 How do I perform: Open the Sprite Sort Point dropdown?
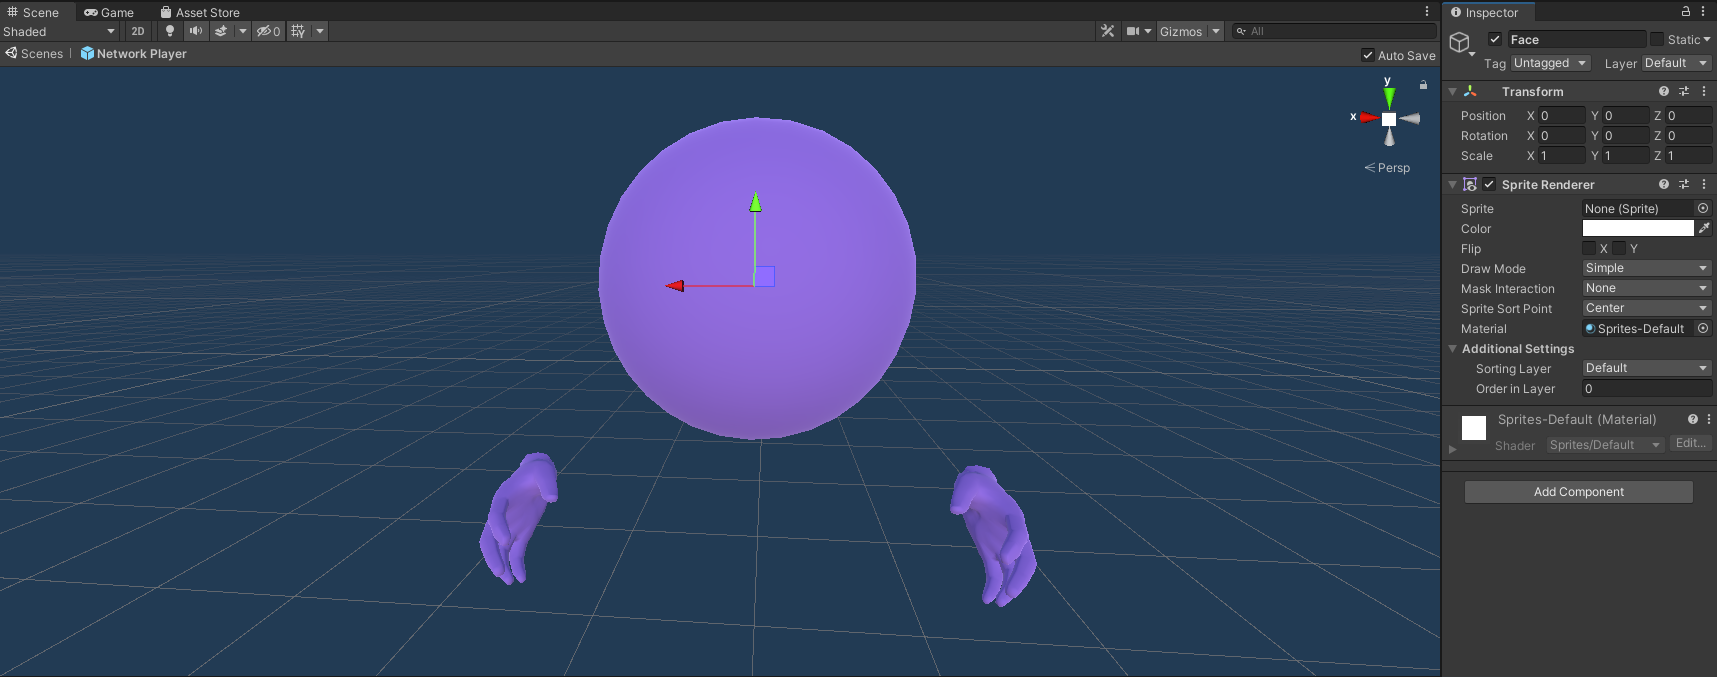[1647, 308]
